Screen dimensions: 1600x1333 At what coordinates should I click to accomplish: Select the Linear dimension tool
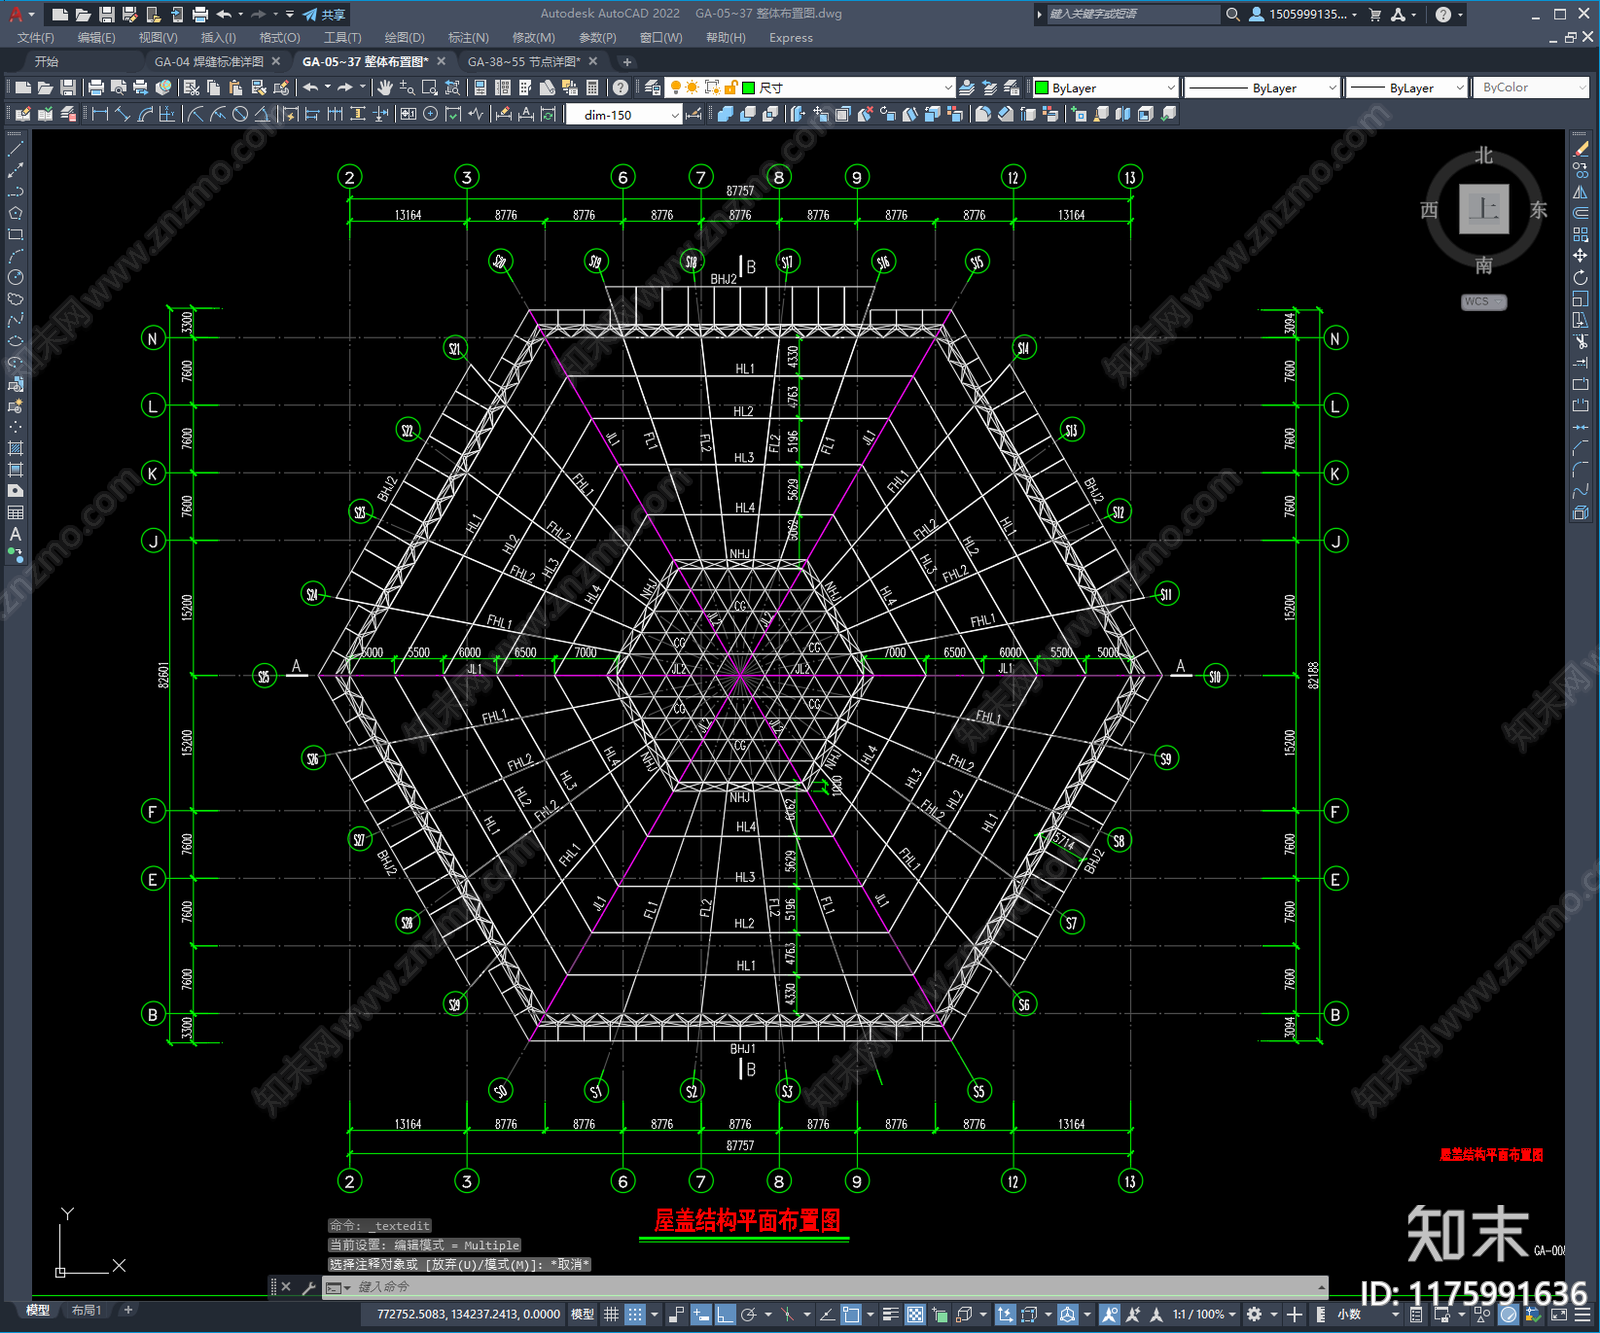point(100,114)
